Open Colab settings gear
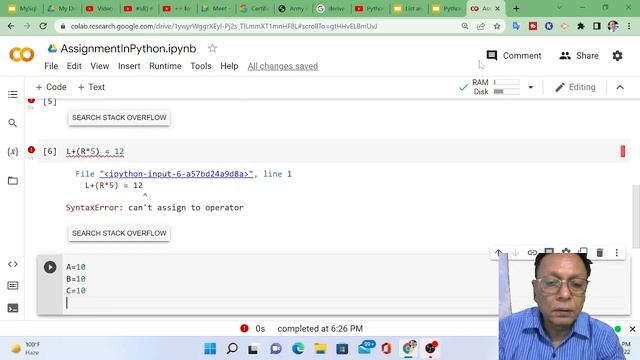 617,56
